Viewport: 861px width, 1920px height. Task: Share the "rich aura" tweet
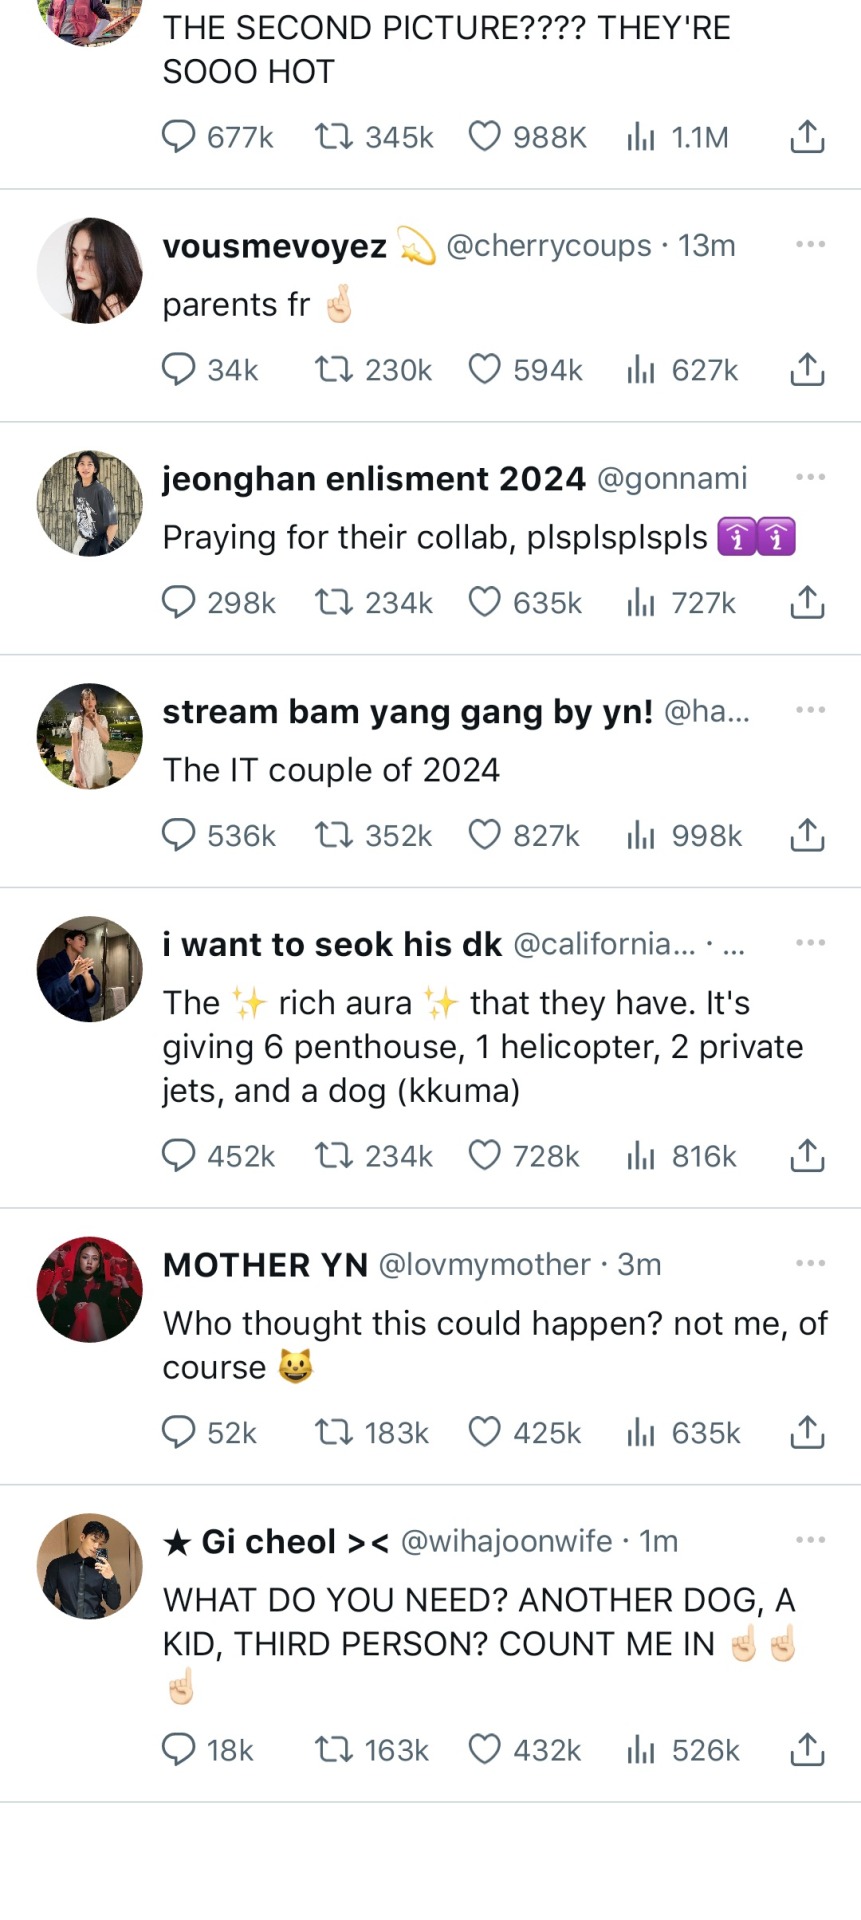tap(807, 1156)
